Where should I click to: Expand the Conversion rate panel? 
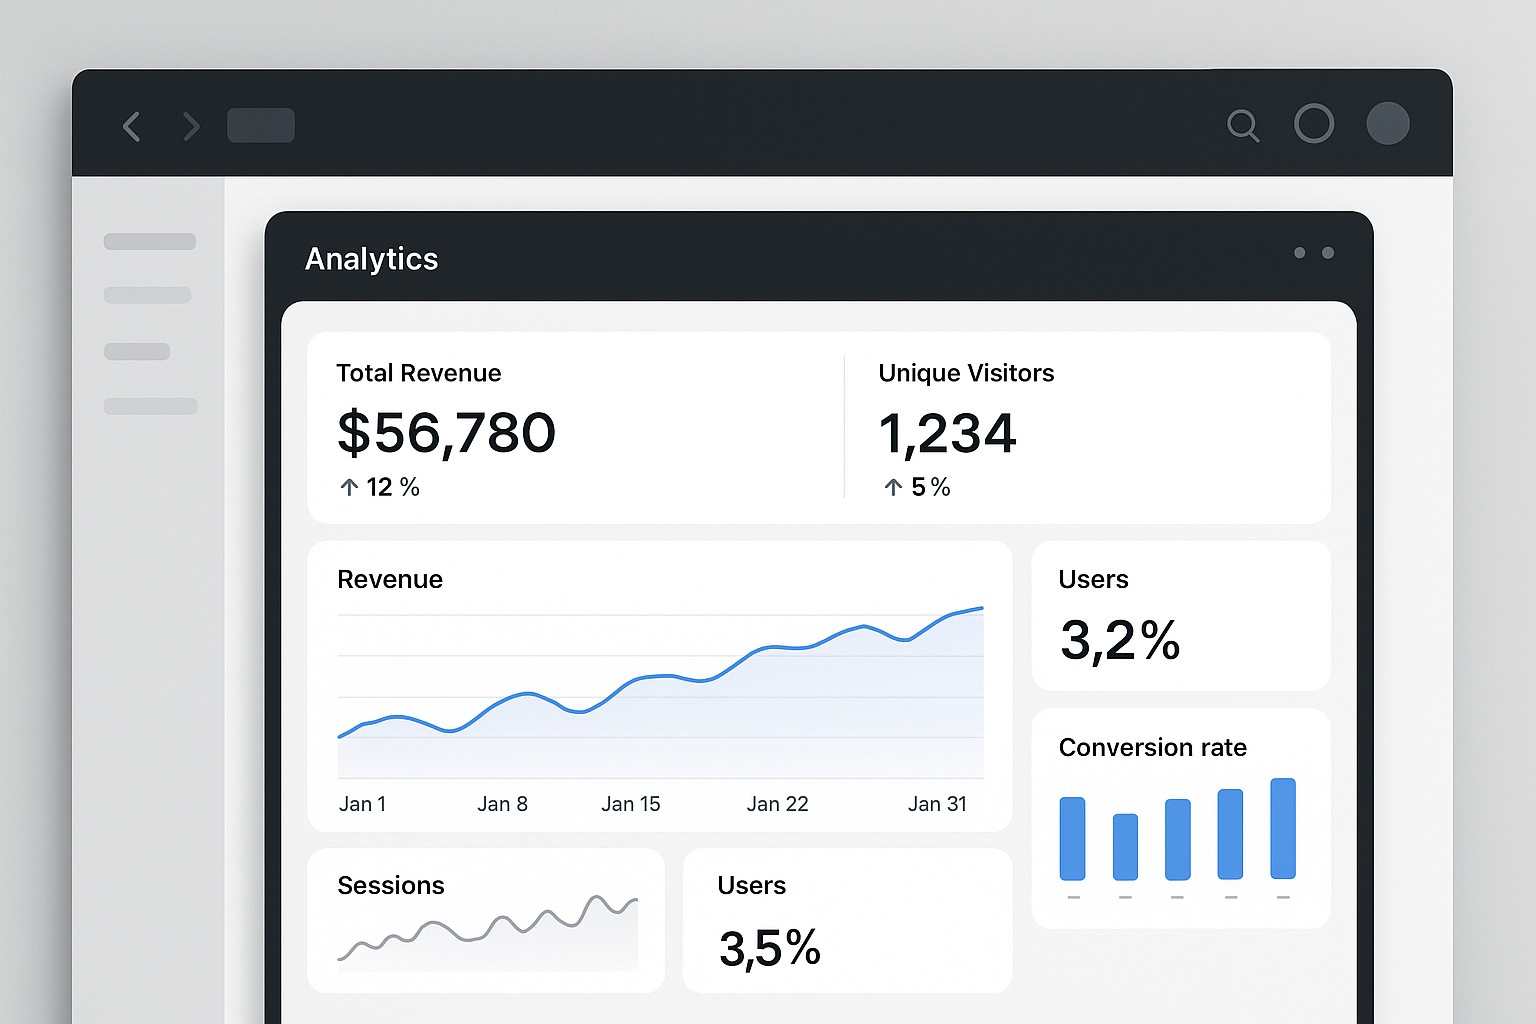[x=1181, y=817]
